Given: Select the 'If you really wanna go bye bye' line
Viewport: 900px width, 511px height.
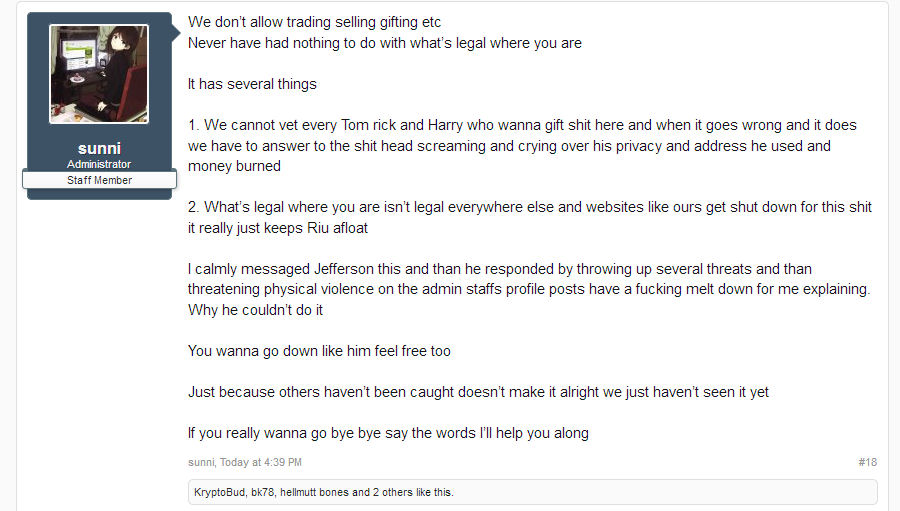Looking at the screenshot, I should click(388, 433).
